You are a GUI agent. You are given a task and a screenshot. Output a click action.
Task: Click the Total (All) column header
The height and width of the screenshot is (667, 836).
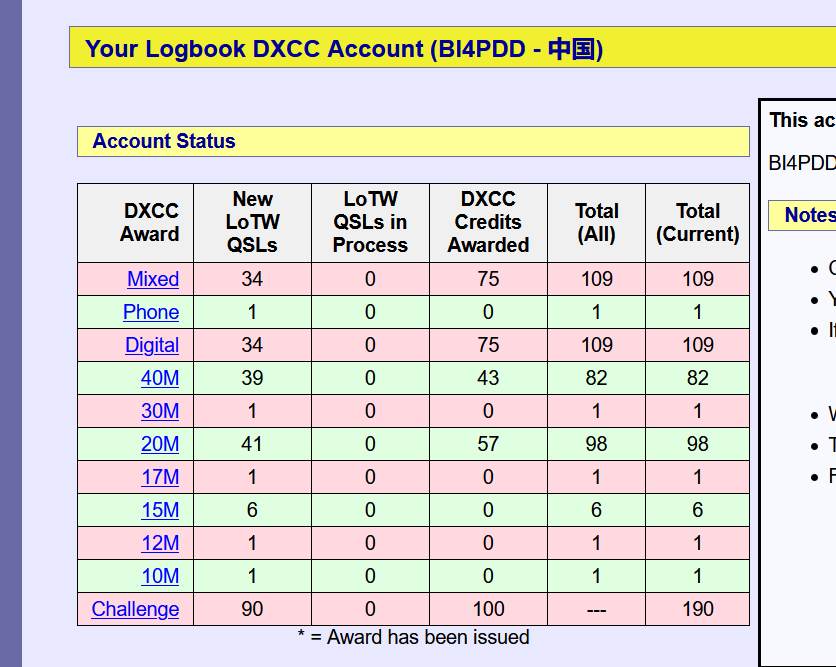[x=597, y=222]
